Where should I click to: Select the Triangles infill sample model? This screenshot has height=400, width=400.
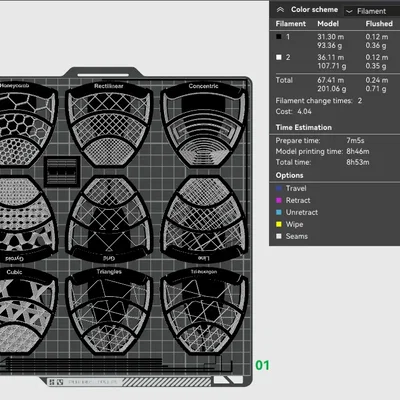click(109, 311)
